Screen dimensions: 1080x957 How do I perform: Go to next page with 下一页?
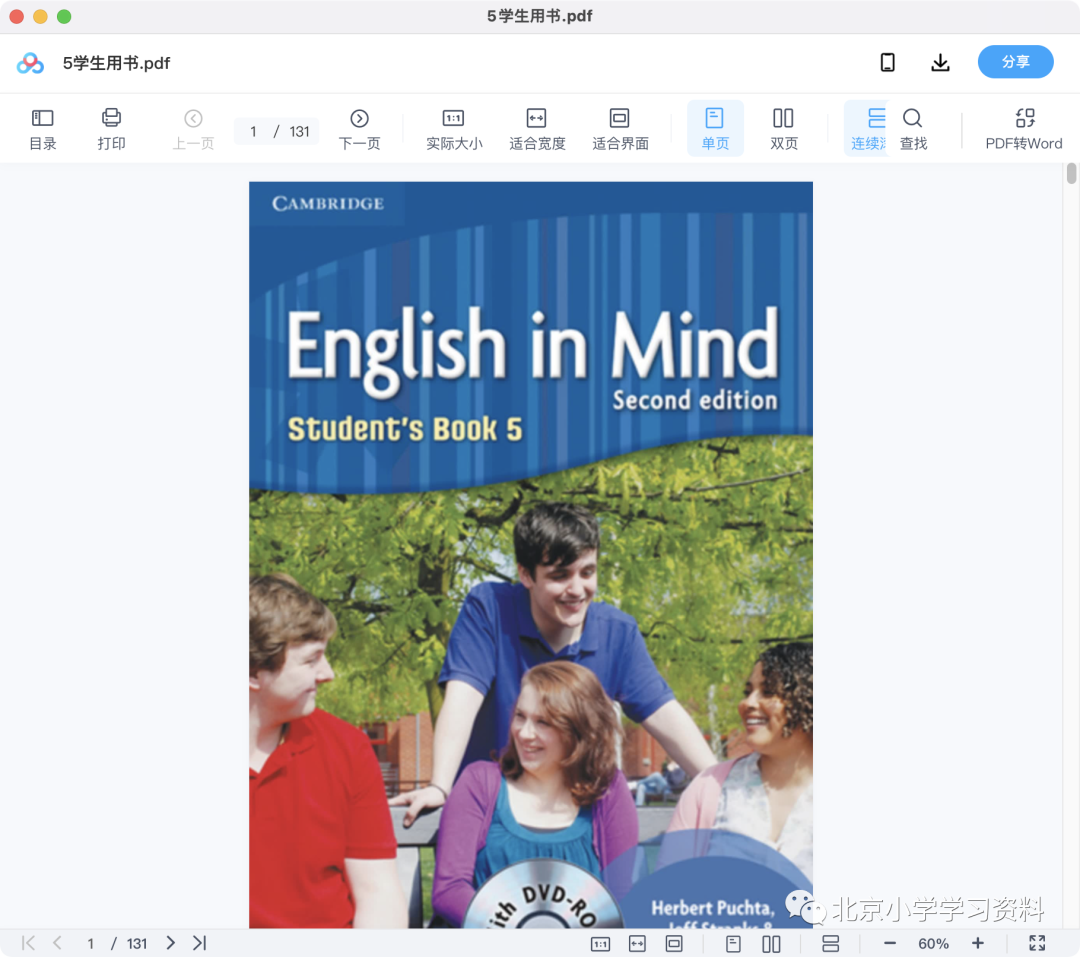click(360, 129)
